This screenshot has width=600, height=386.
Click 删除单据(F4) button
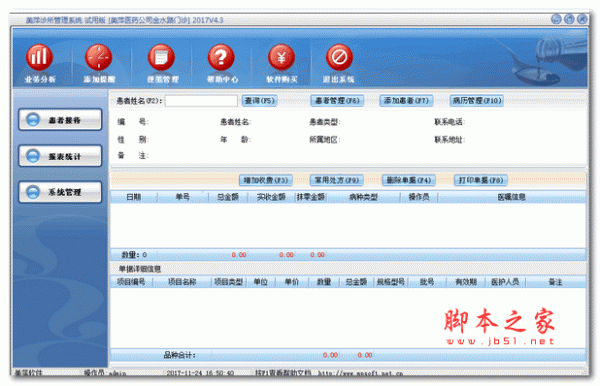pyautogui.click(x=409, y=180)
